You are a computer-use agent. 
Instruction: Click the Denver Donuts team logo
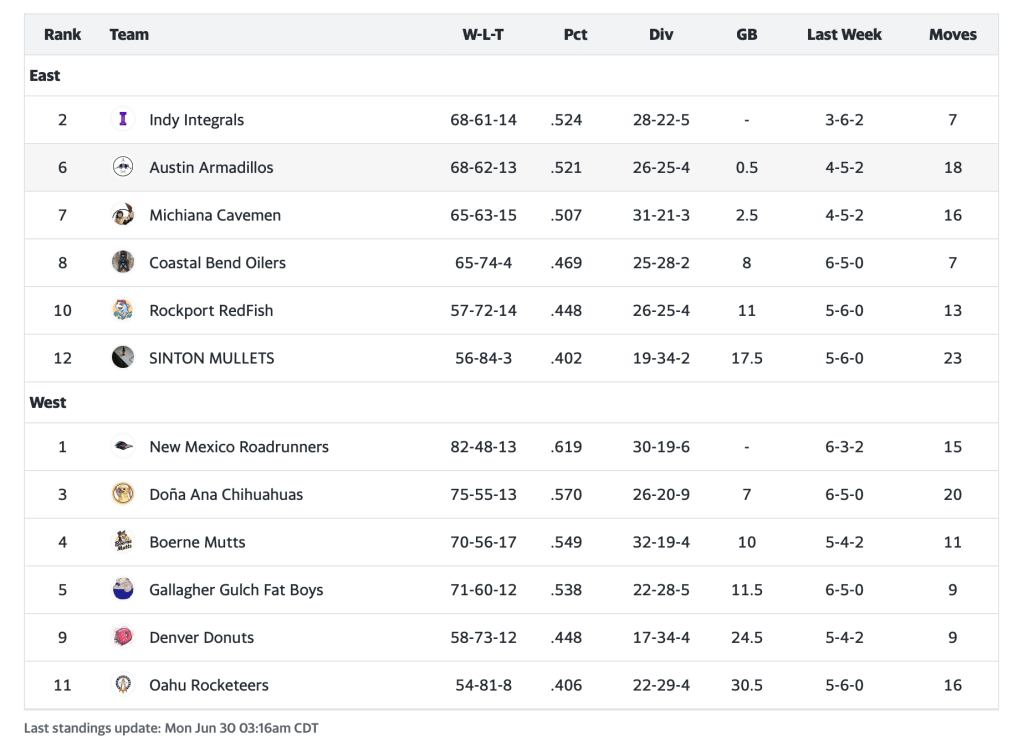(x=123, y=637)
